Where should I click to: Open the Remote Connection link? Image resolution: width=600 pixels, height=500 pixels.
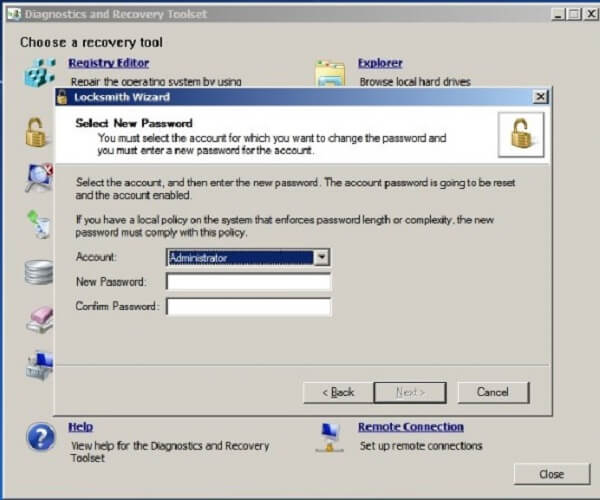pos(411,427)
